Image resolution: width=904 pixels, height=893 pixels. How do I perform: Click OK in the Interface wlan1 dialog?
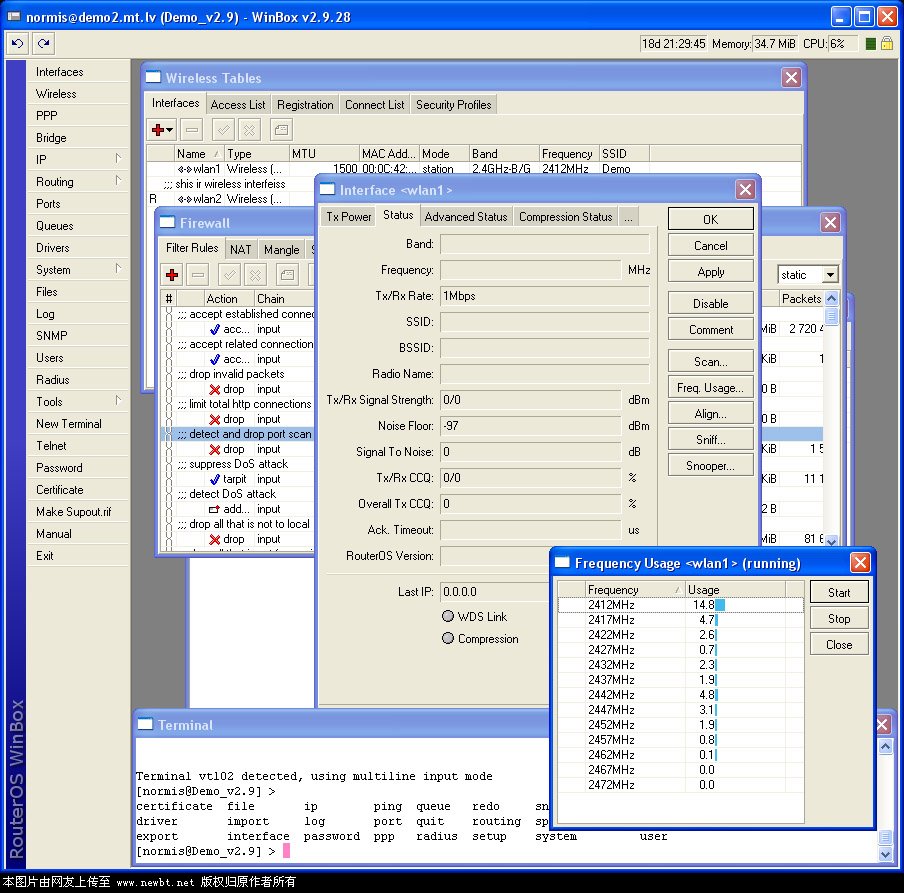710,219
